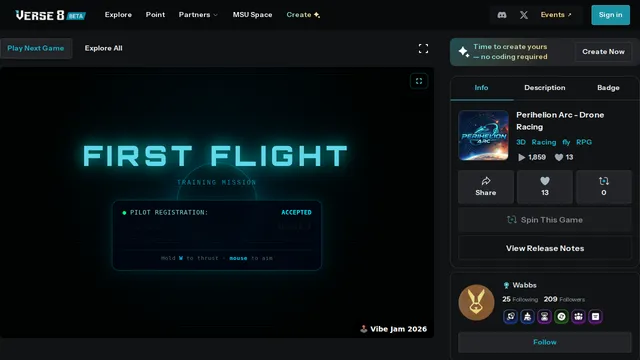
Task: Open Wabbs's rabbit avatar
Action: [476, 302]
